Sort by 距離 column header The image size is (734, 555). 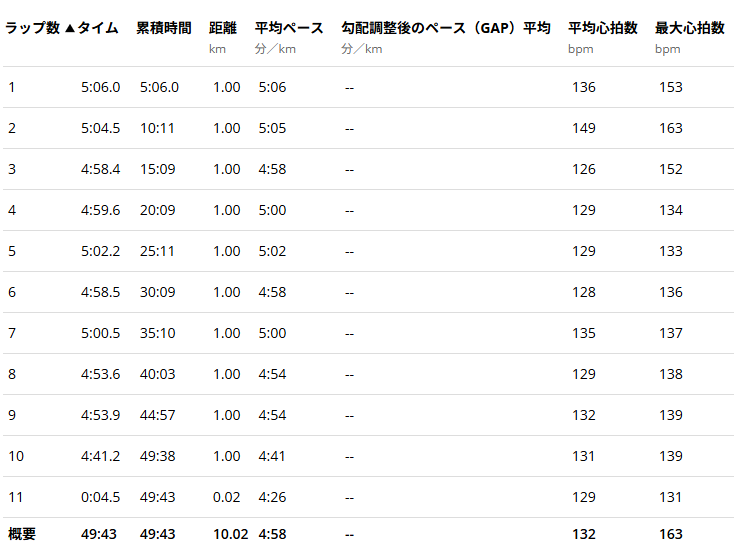(x=223, y=28)
